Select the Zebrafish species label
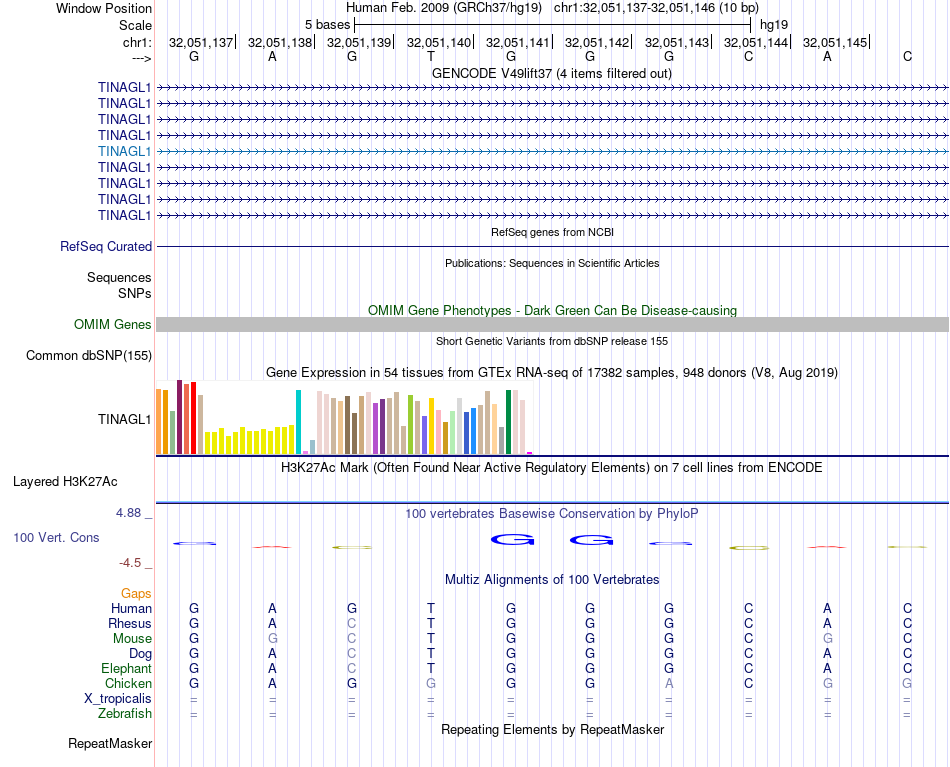 [125, 714]
